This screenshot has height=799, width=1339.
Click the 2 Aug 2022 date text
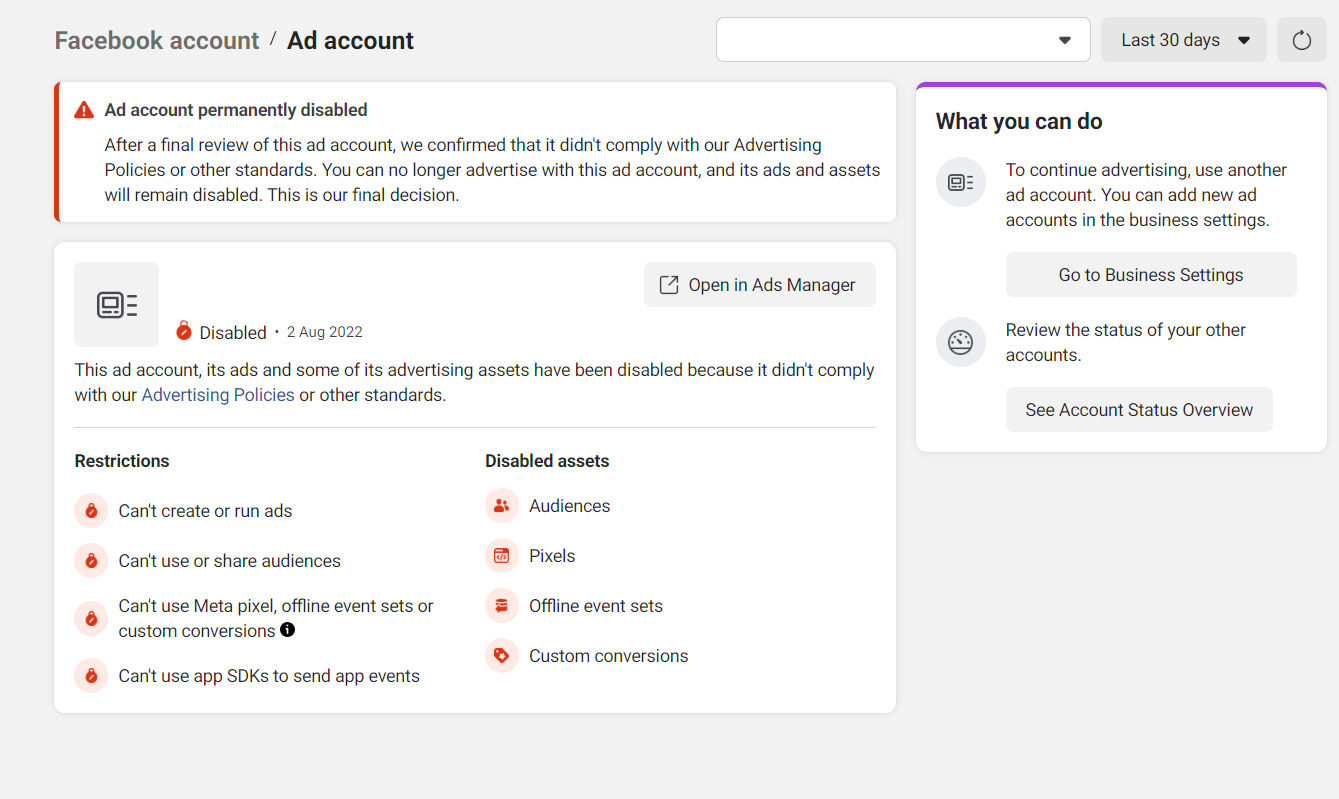[325, 332]
